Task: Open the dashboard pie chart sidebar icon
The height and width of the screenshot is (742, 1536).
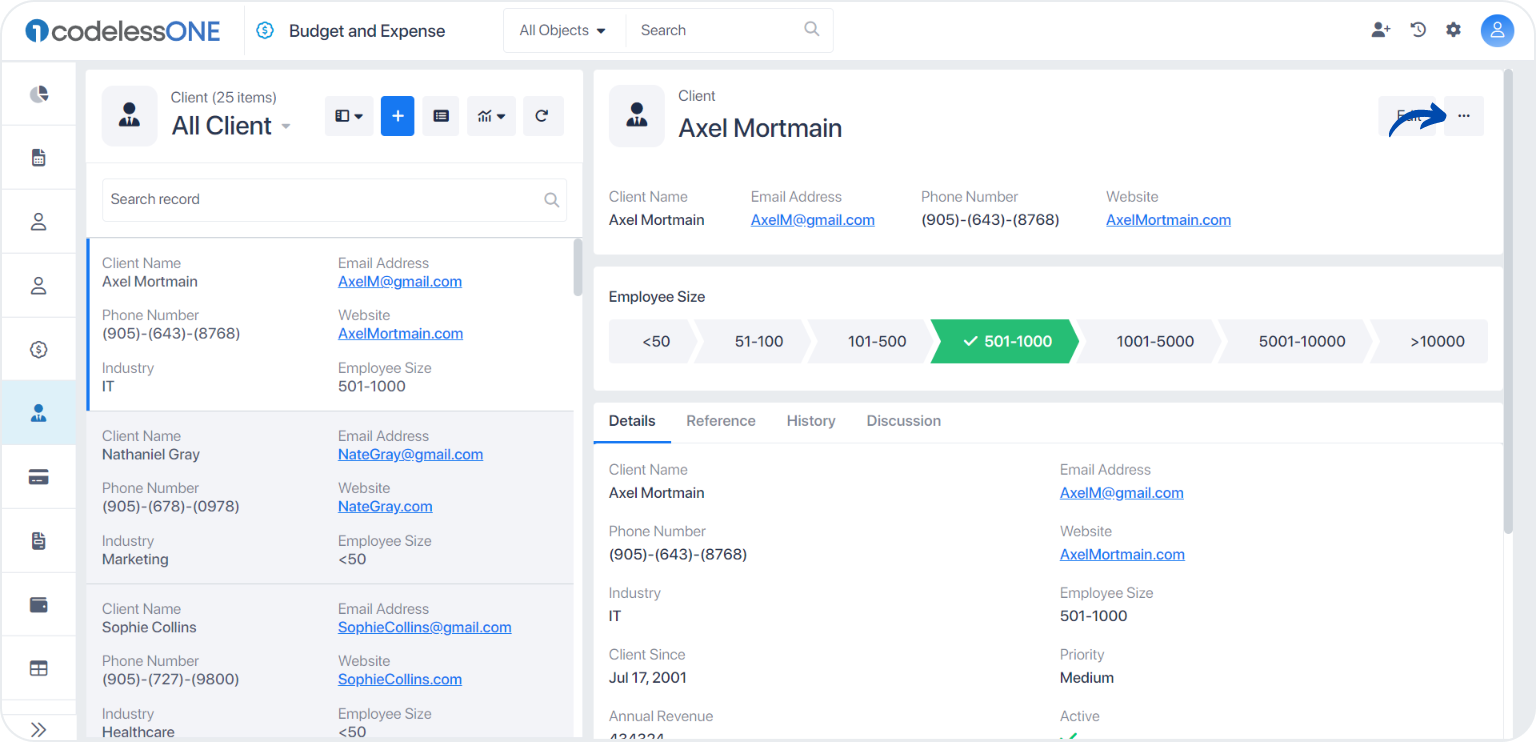Action: (x=39, y=94)
